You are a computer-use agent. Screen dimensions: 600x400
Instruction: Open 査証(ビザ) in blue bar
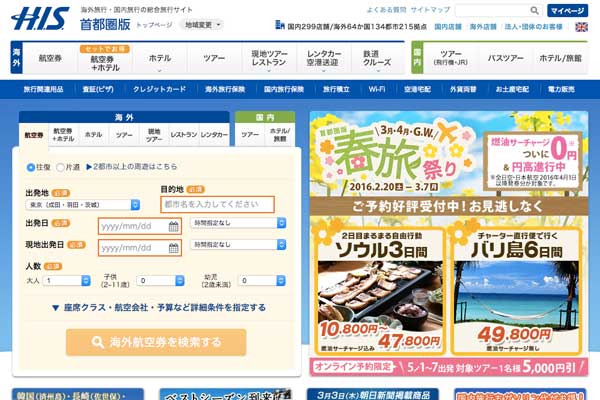[x=98, y=89]
